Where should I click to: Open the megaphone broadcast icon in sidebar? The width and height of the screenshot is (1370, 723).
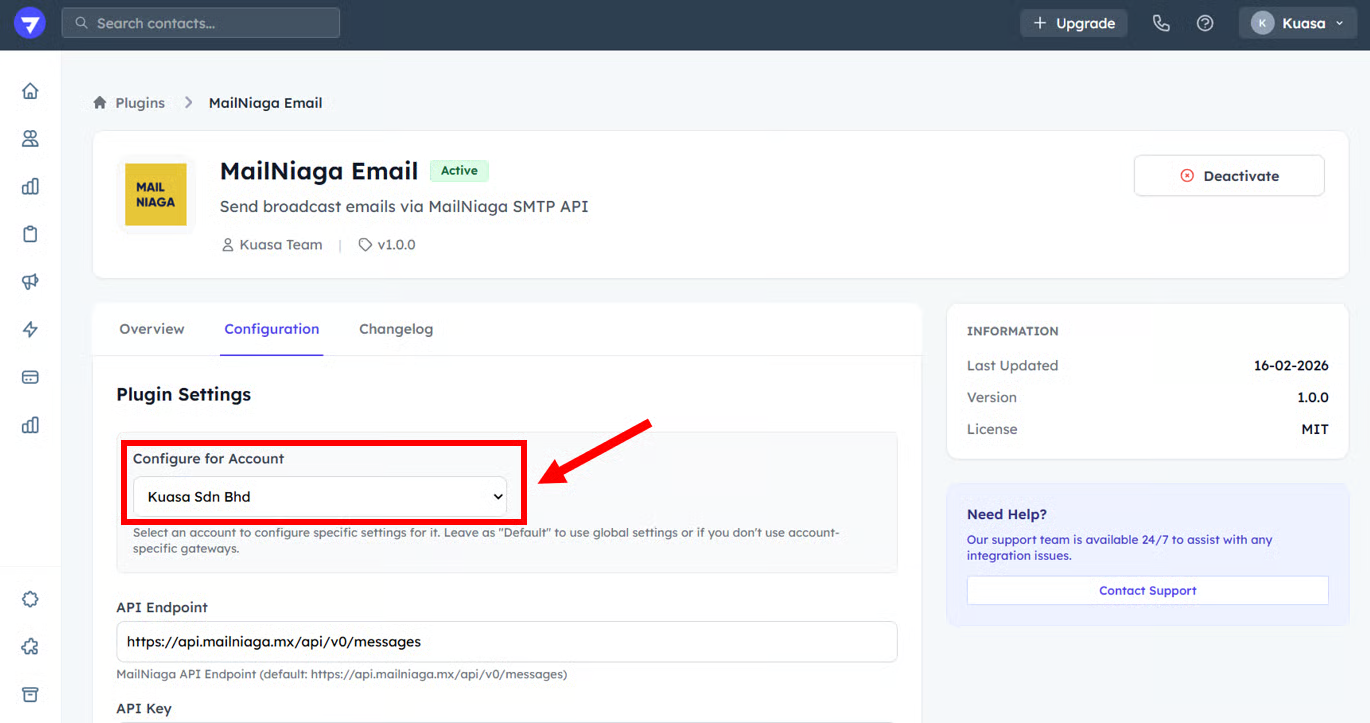30,282
